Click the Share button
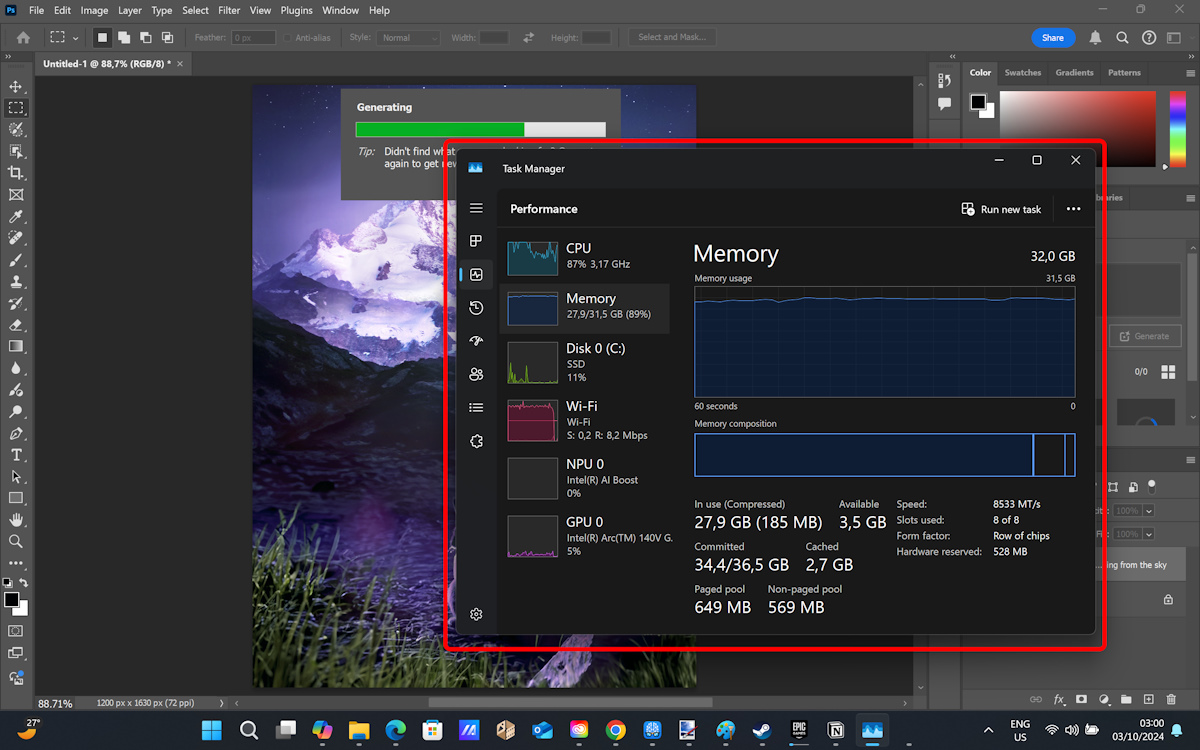 [1052, 38]
